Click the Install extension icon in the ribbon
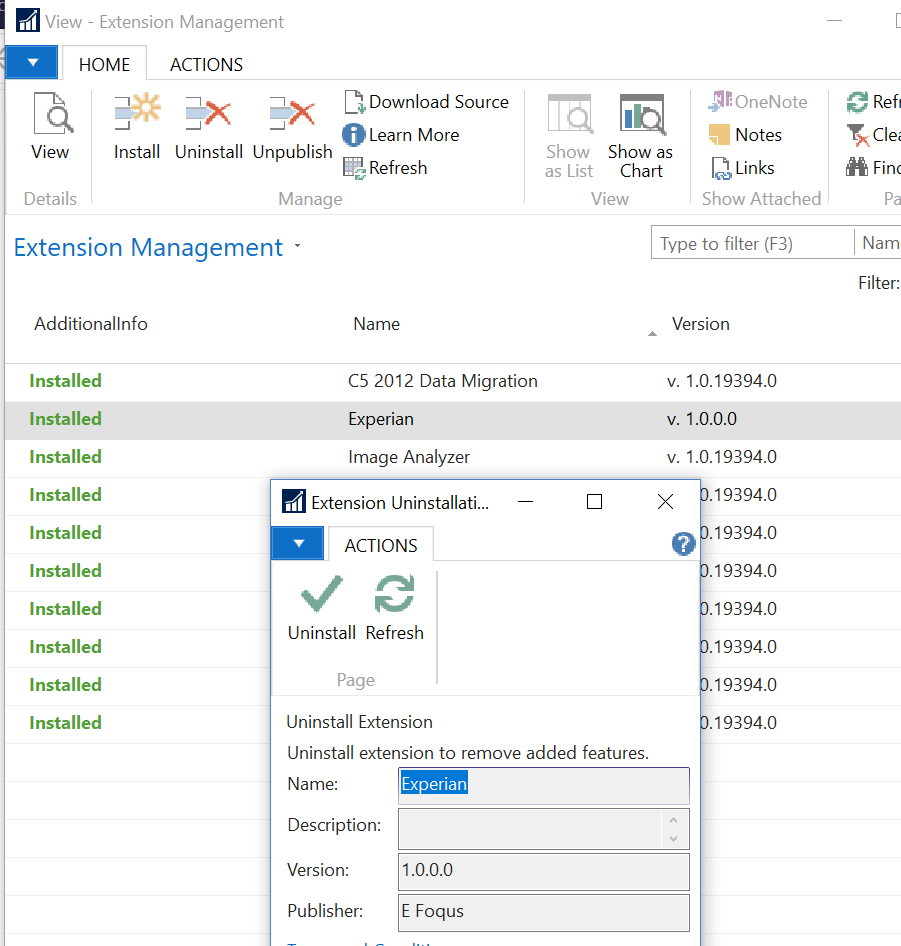901x946 pixels. click(x=137, y=112)
